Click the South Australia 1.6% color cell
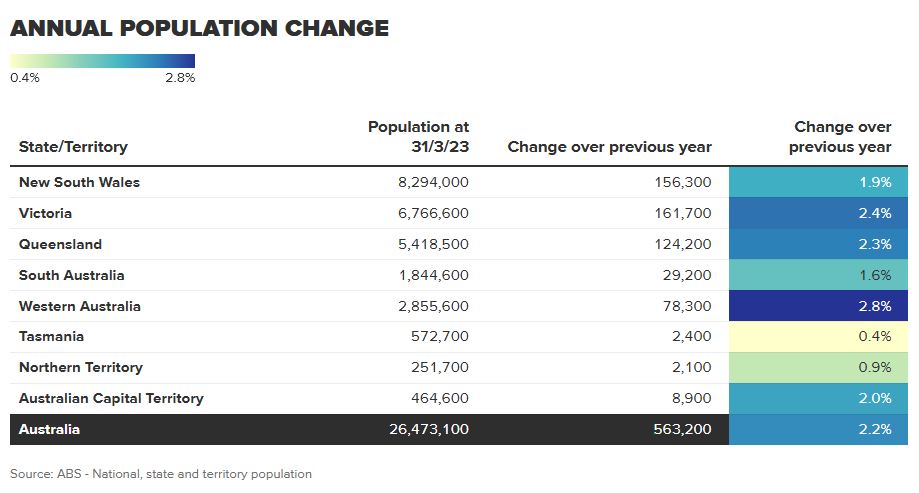 818,275
